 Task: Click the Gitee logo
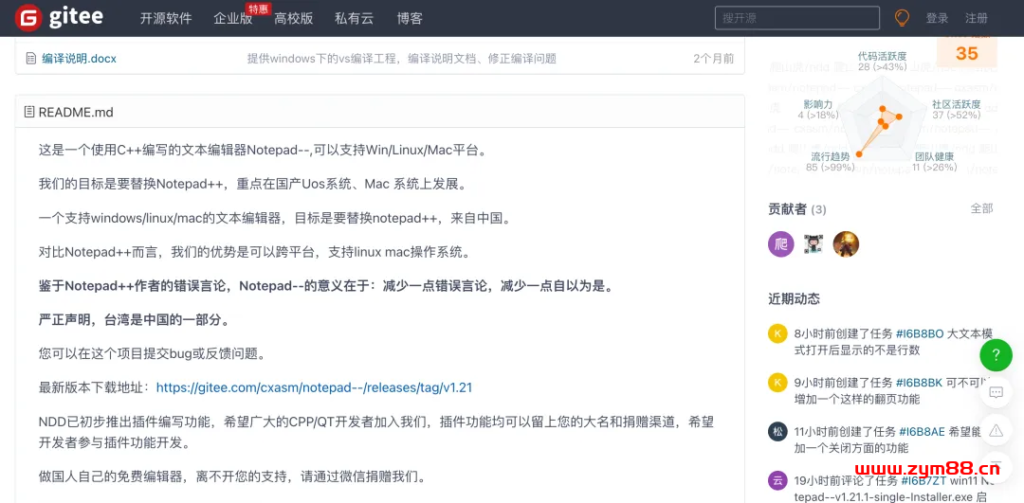click(x=59, y=18)
